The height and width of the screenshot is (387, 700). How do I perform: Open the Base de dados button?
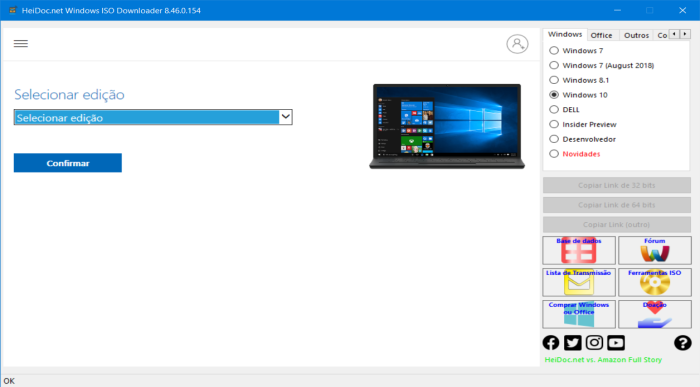(x=579, y=250)
